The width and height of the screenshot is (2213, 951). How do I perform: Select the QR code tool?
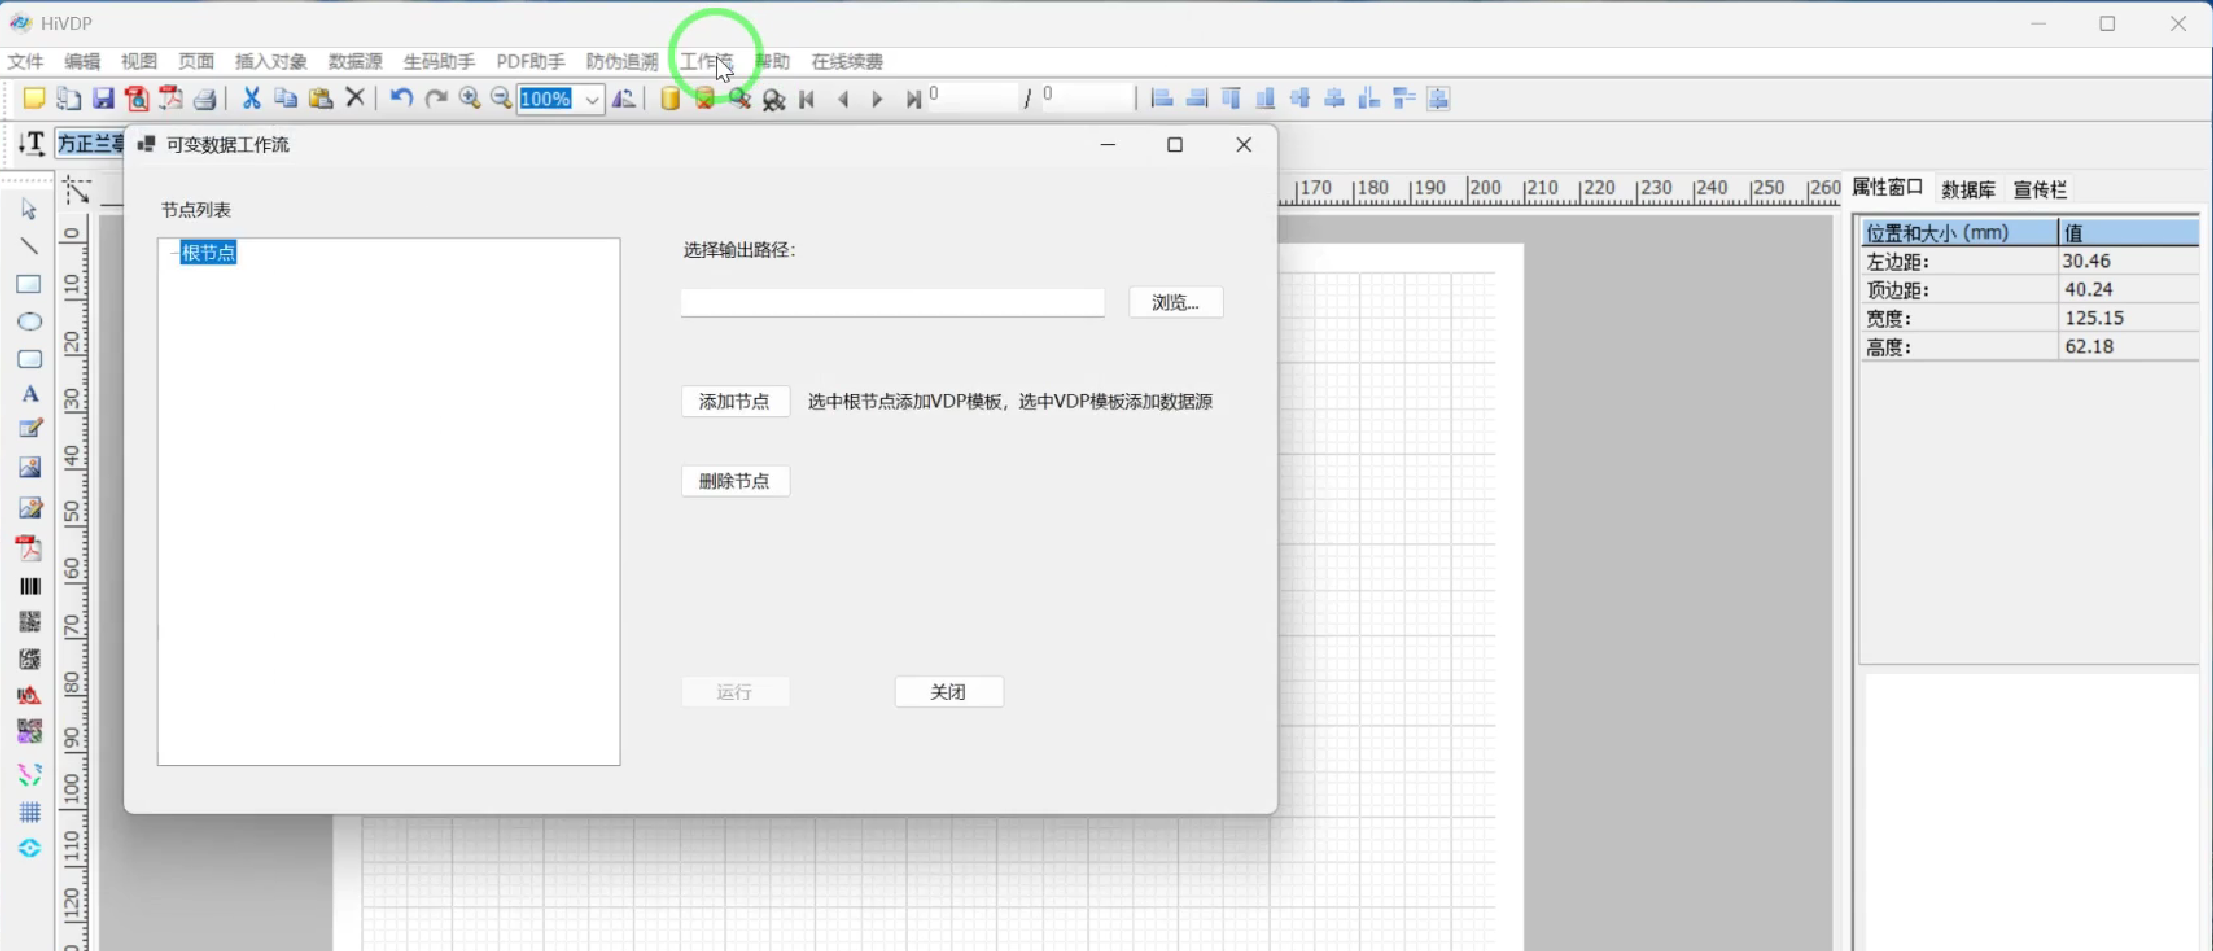pos(28,621)
